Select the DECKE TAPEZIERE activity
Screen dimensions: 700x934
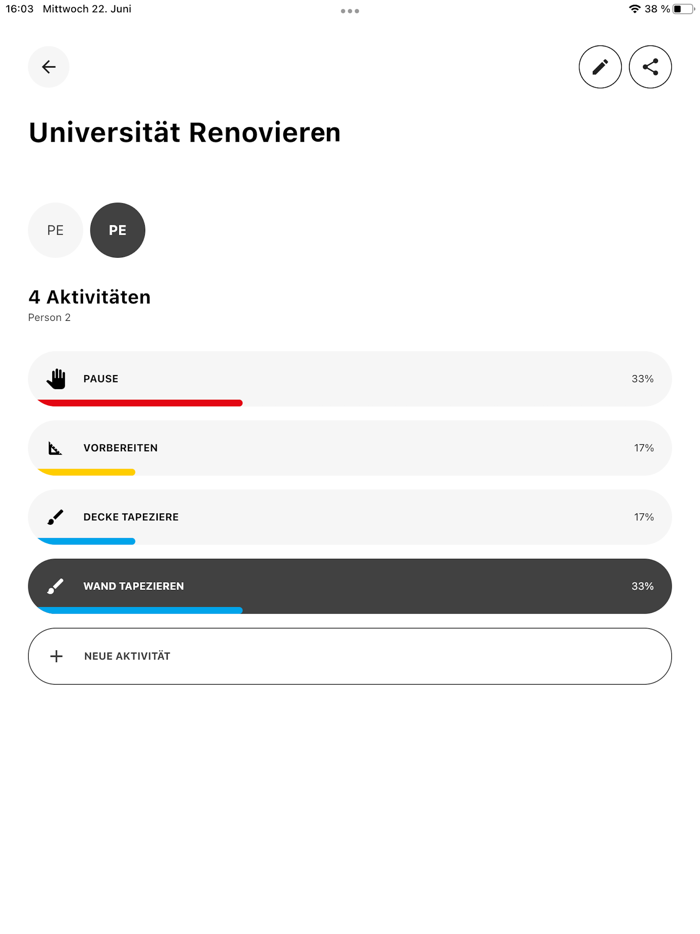[350, 516]
